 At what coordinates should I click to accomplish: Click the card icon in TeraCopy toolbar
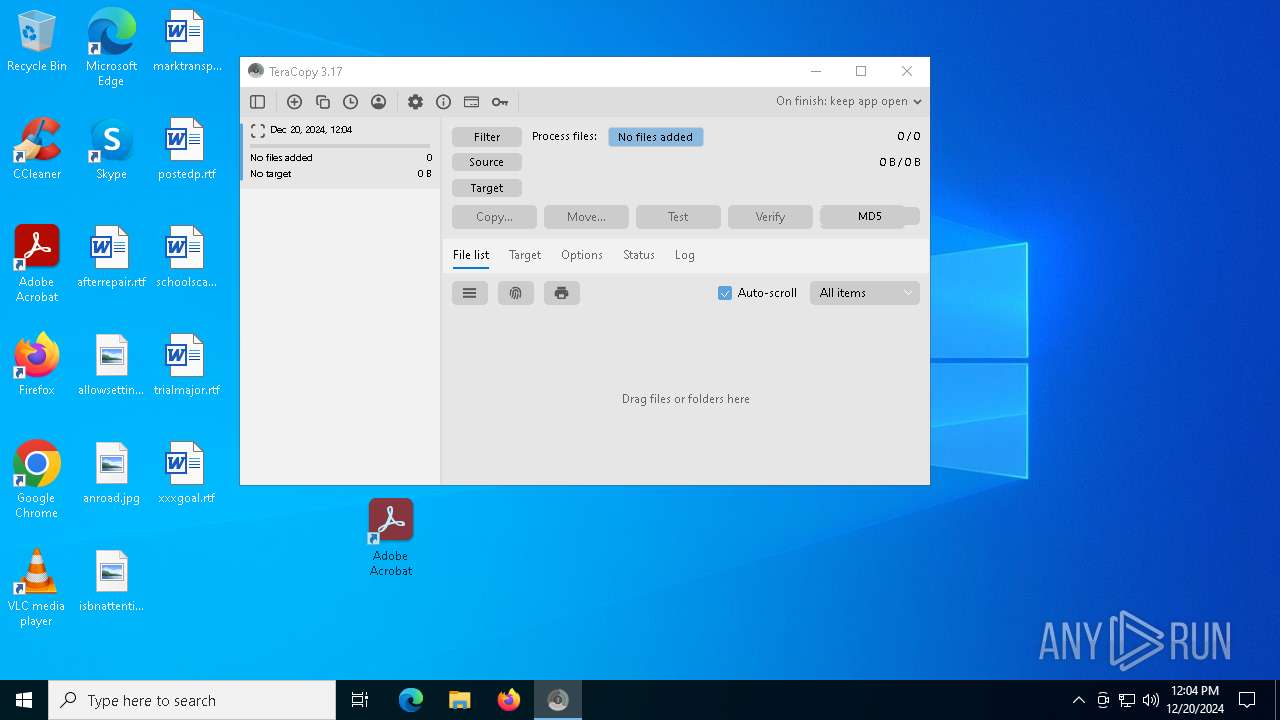[471, 102]
